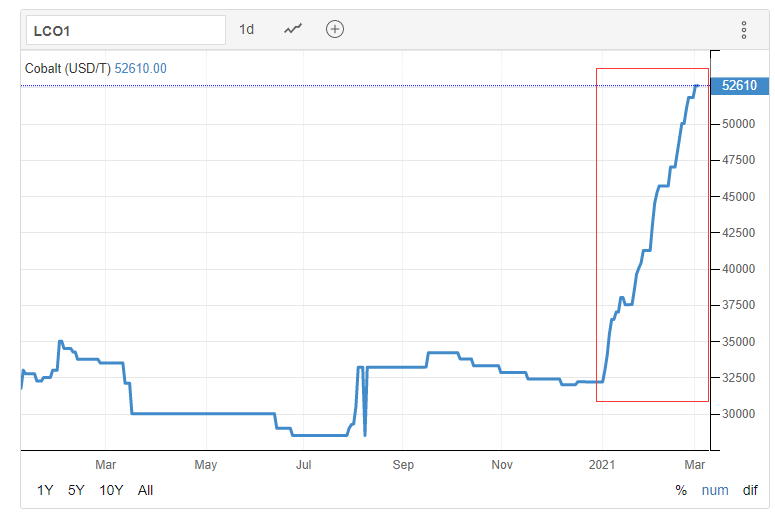Image resolution: width=775 pixels, height=518 pixels.
Task: Switch to num scale mode
Action: tap(715, 490)
